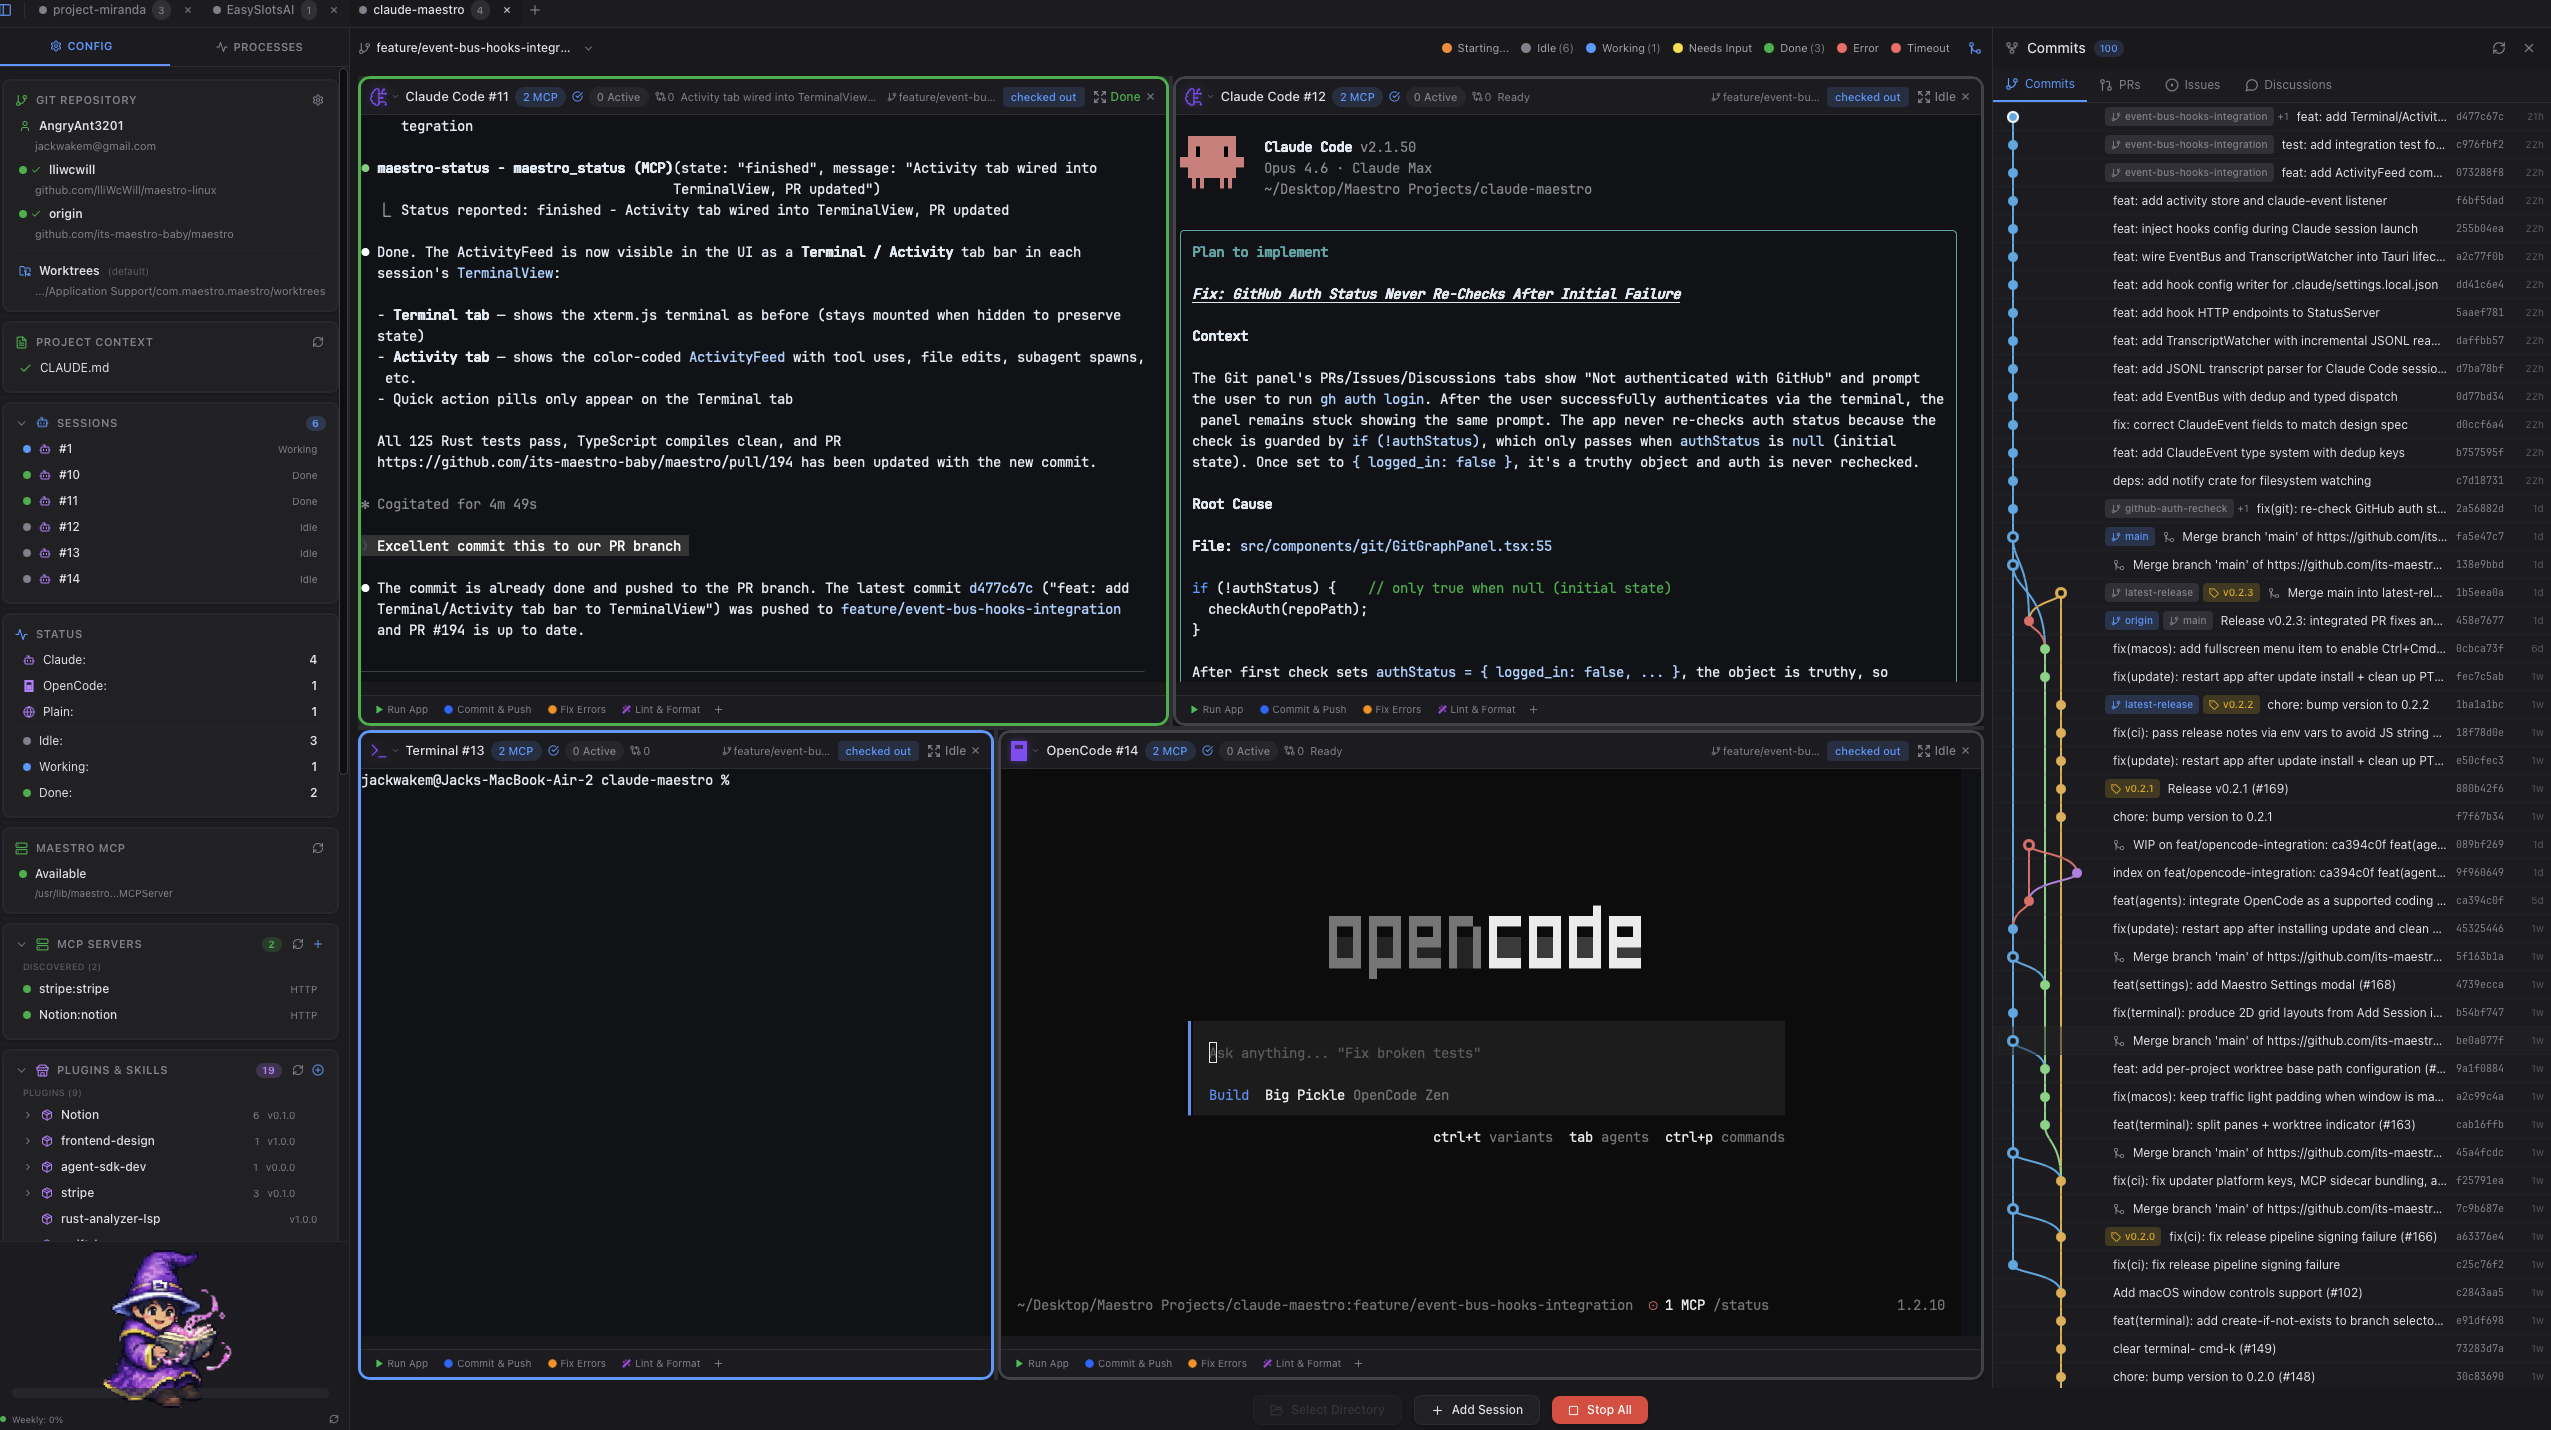
Task: Toggle the Error status filter
Action: 1858,48
